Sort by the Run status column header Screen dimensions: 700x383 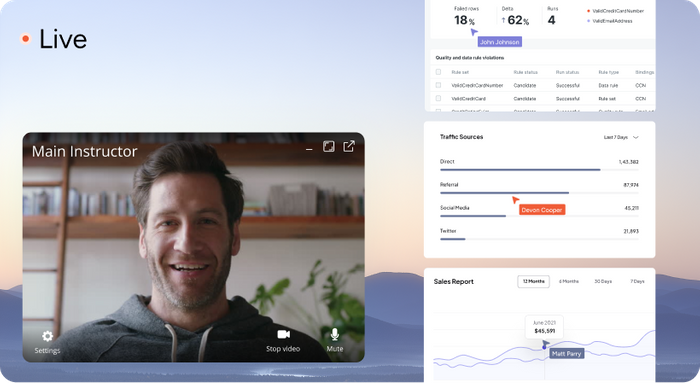567,72
